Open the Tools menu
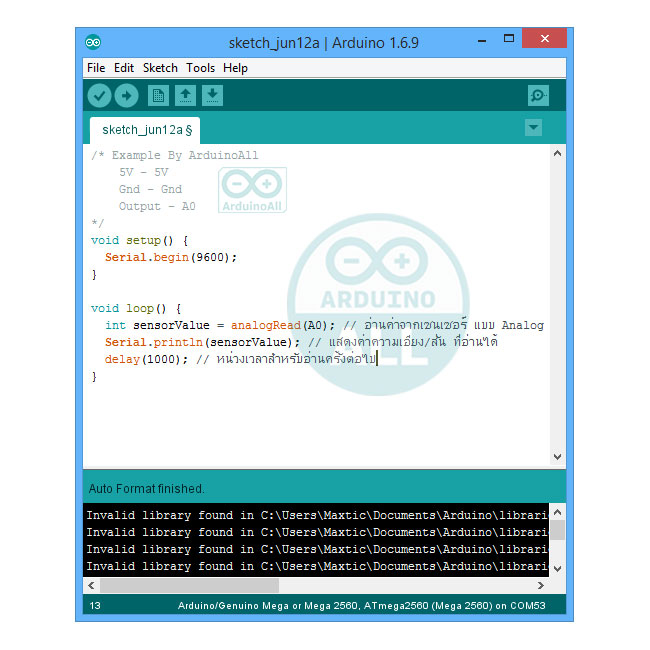Image resolution: width=650 pixels, height=650 pixels. coord(200,68)
